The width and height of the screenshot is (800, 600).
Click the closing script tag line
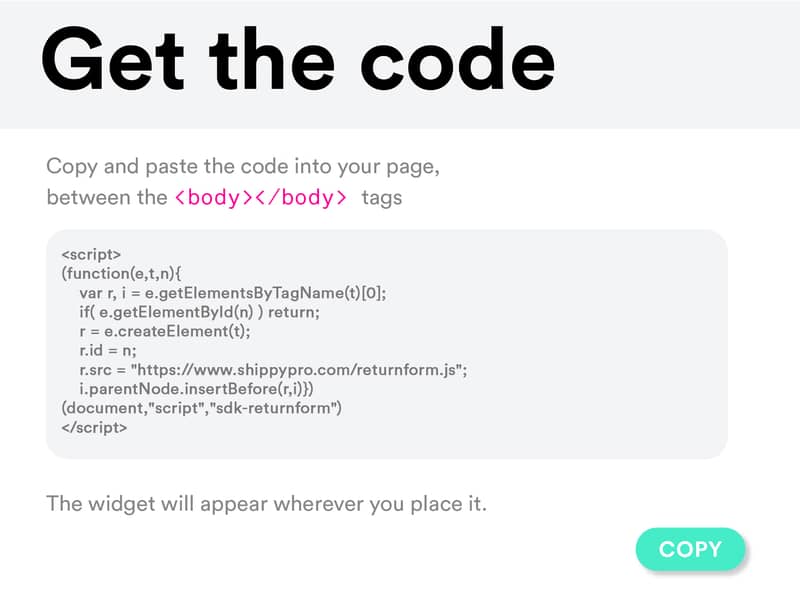[94, 427]
